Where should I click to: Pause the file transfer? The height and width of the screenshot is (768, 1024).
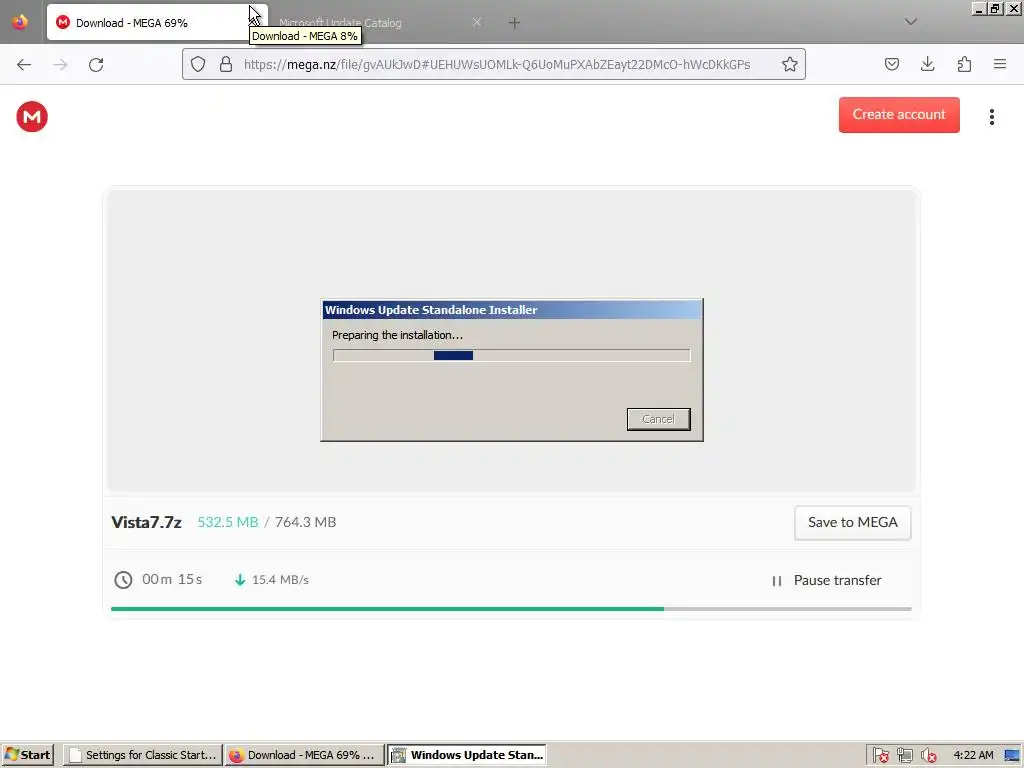pyautogui.click(x=826, y=581)
